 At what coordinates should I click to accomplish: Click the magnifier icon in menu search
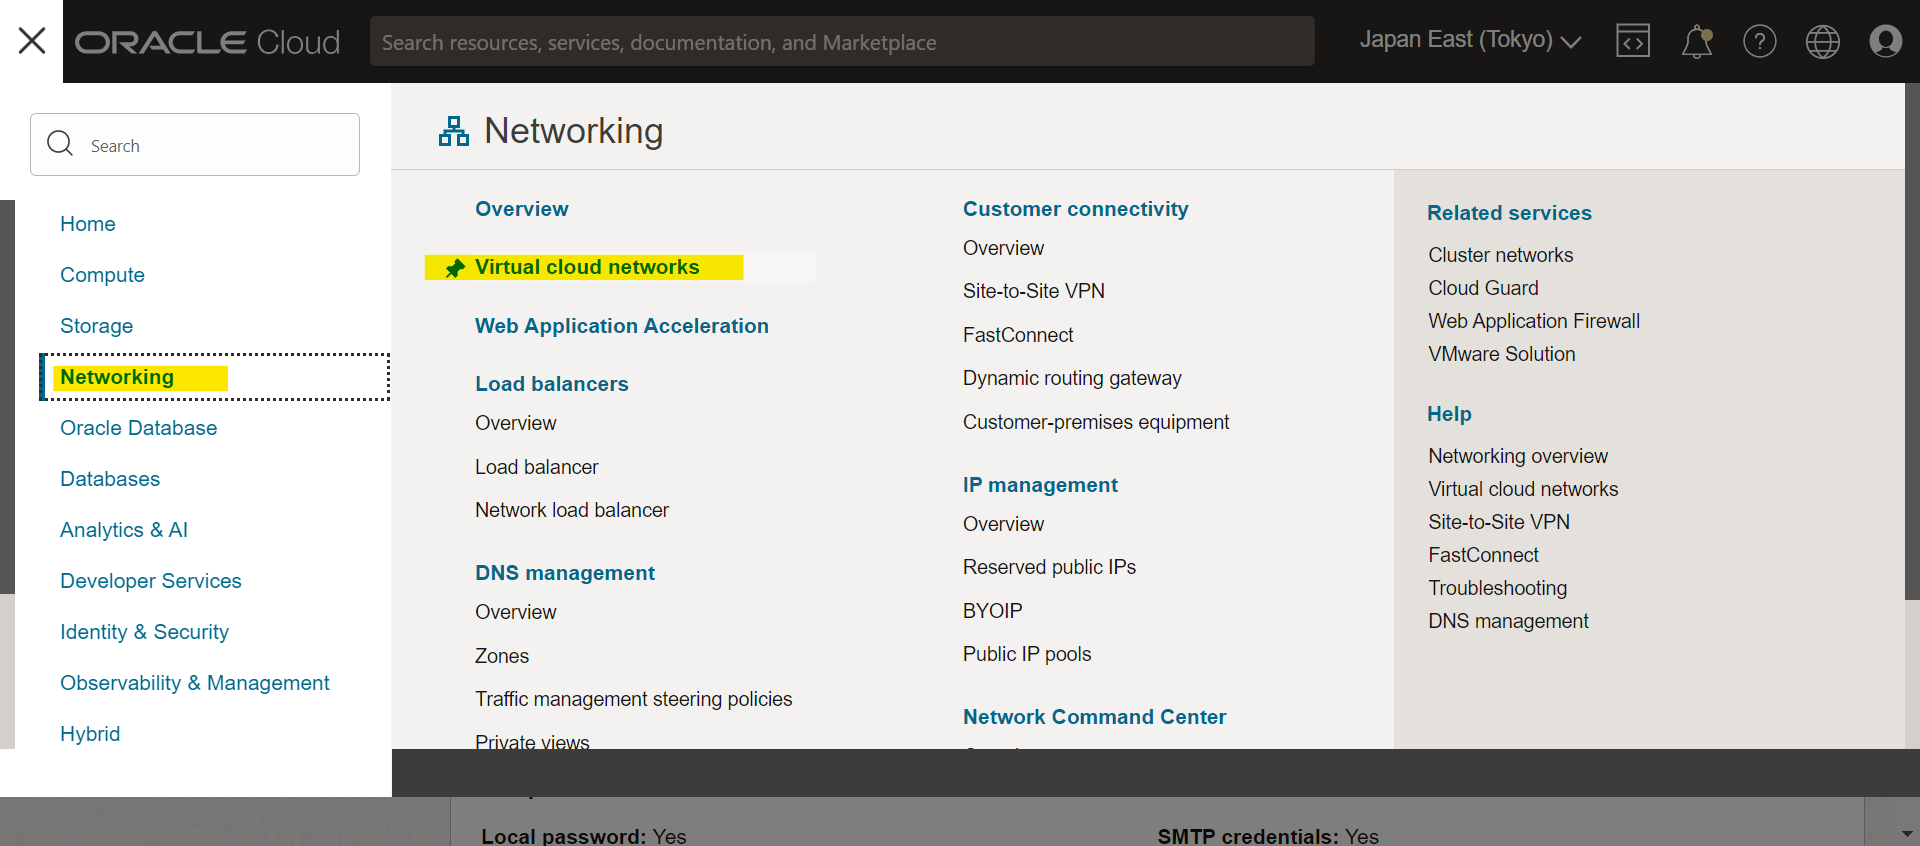(x=60, y=144)
